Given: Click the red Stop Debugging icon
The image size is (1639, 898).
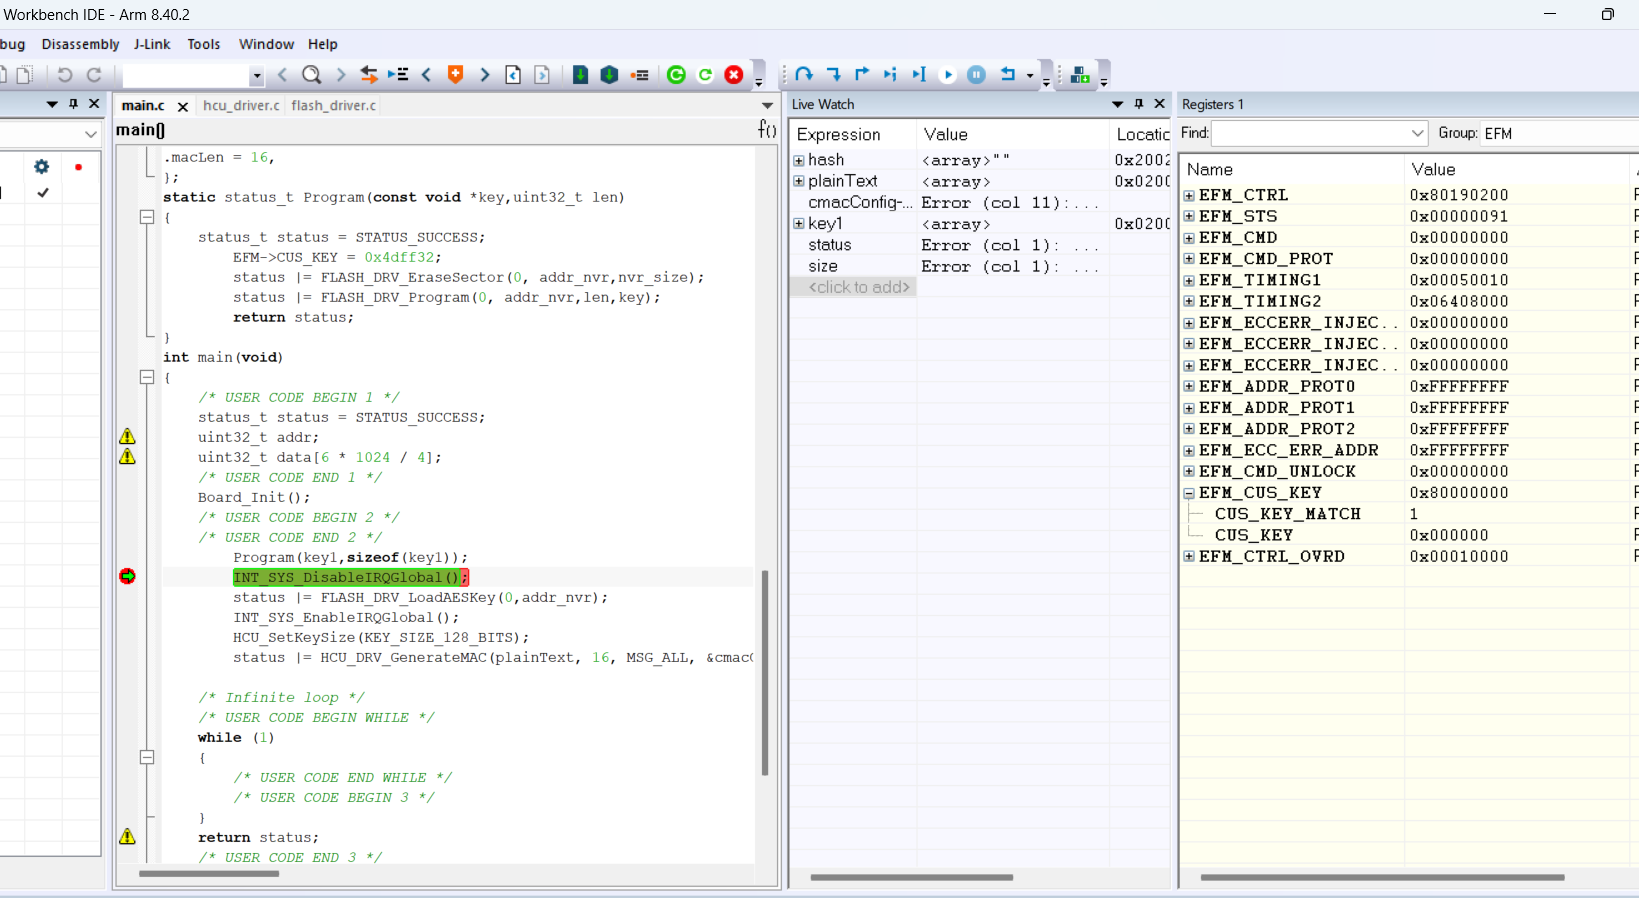Looking at the screenshot, I should point(734,75).
